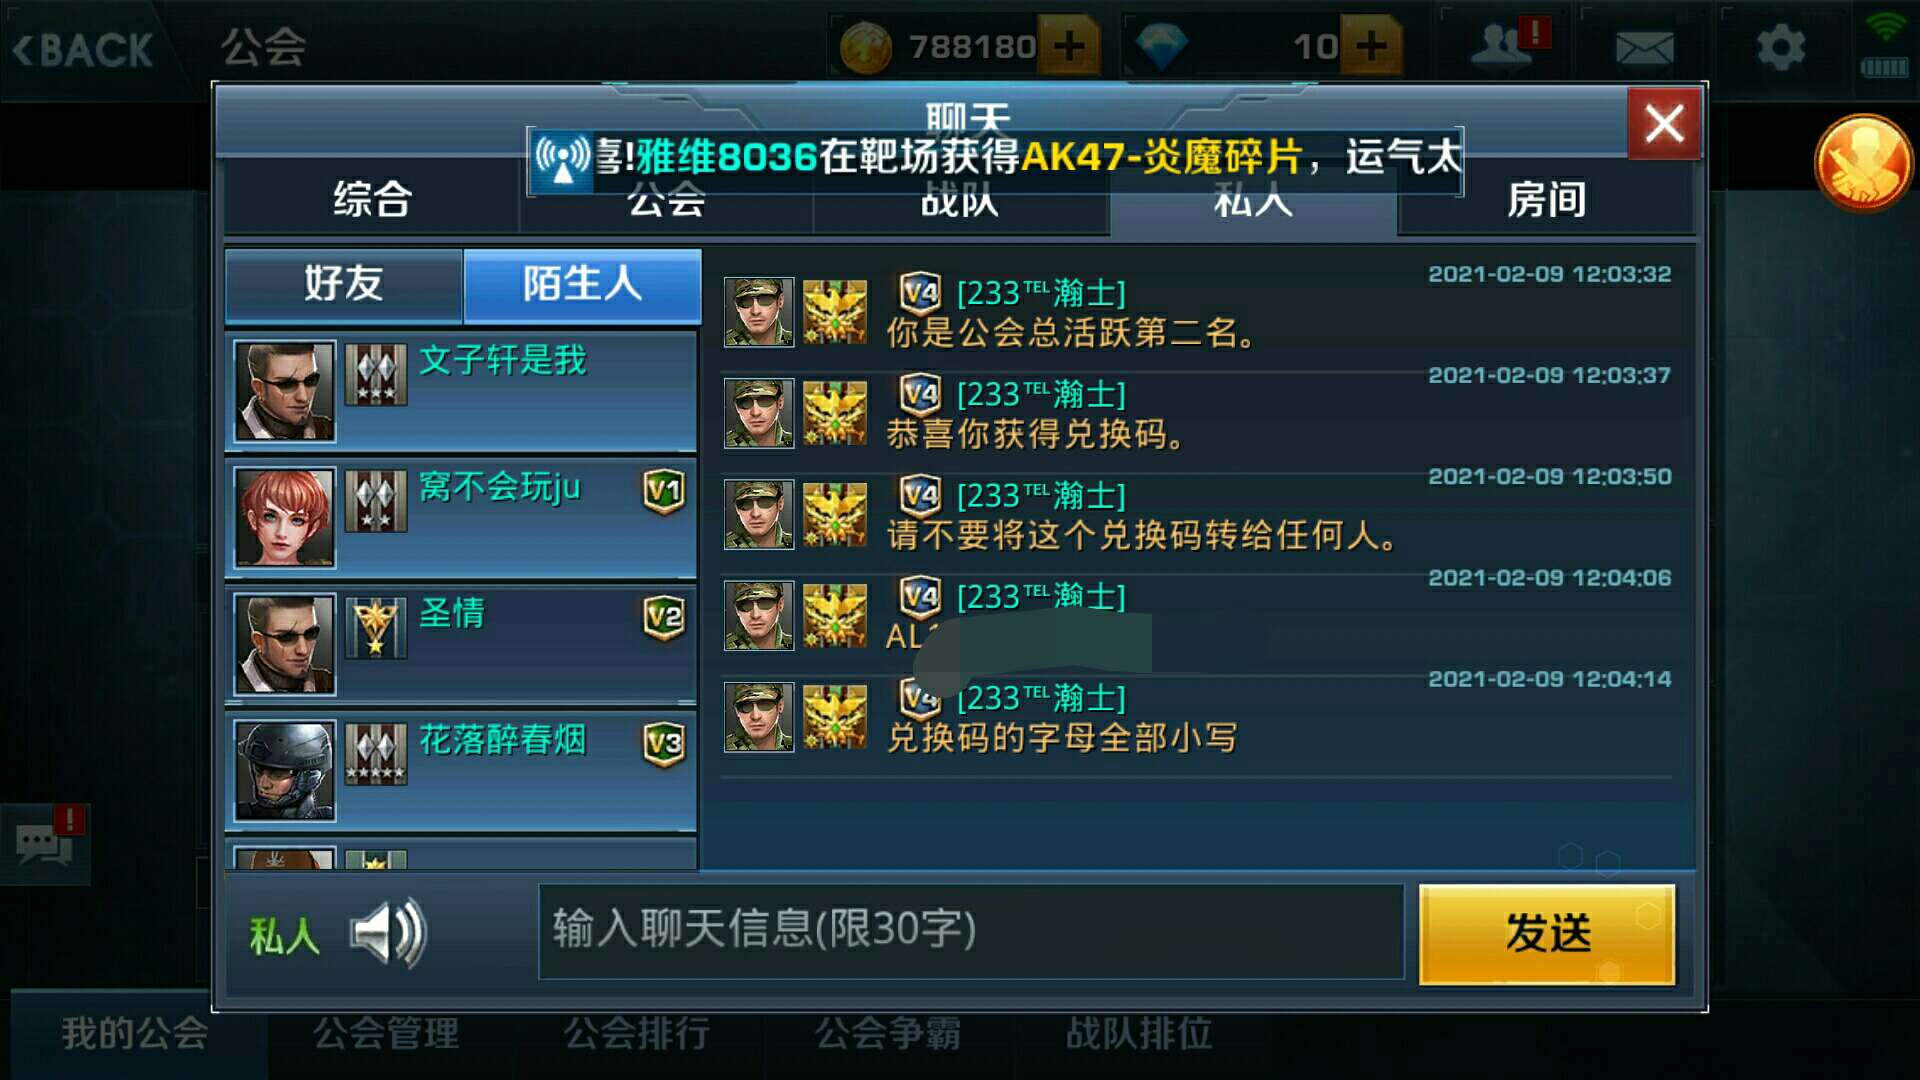This screenshot has height=1080, width=1920.
Task: Open the settings gear icon
Action: [x=1781, y=47]
